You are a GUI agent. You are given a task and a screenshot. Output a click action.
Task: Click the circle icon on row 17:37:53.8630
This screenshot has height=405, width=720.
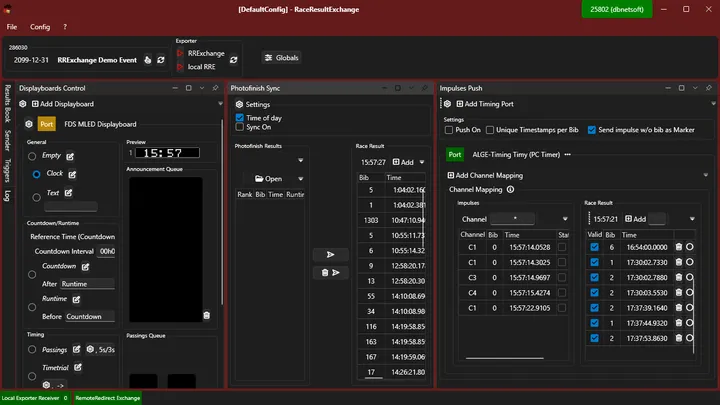(690, 338)
